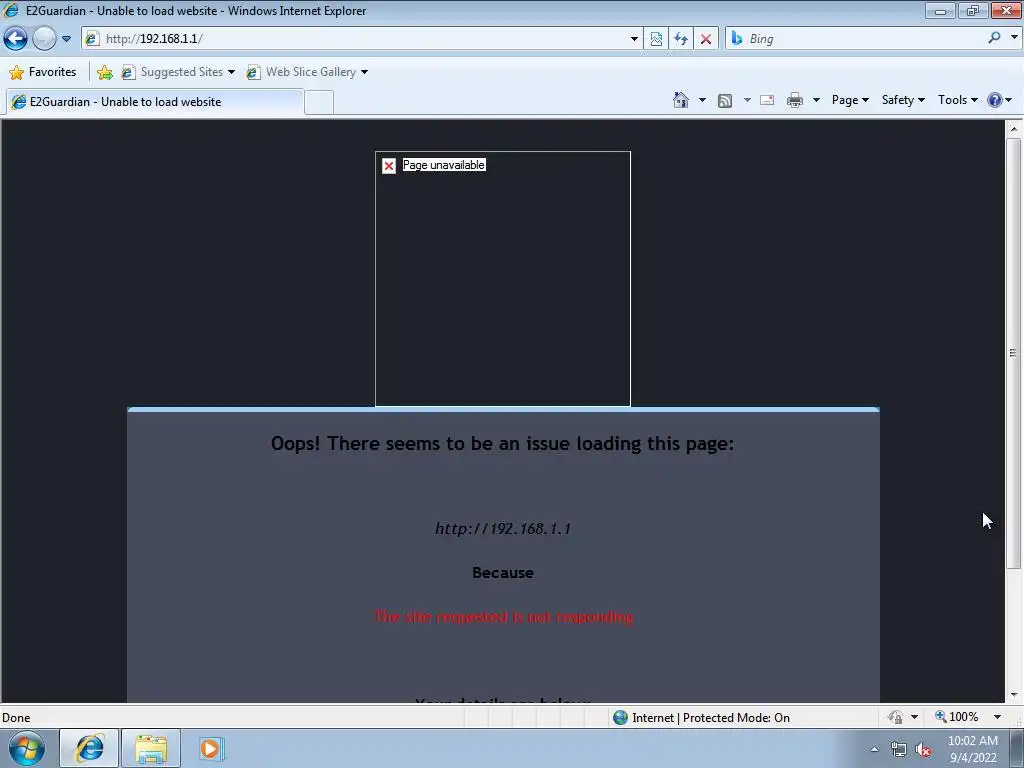1024x768 pixels.
Task: Click the muted volume tray icon
Action: [923, 750]
